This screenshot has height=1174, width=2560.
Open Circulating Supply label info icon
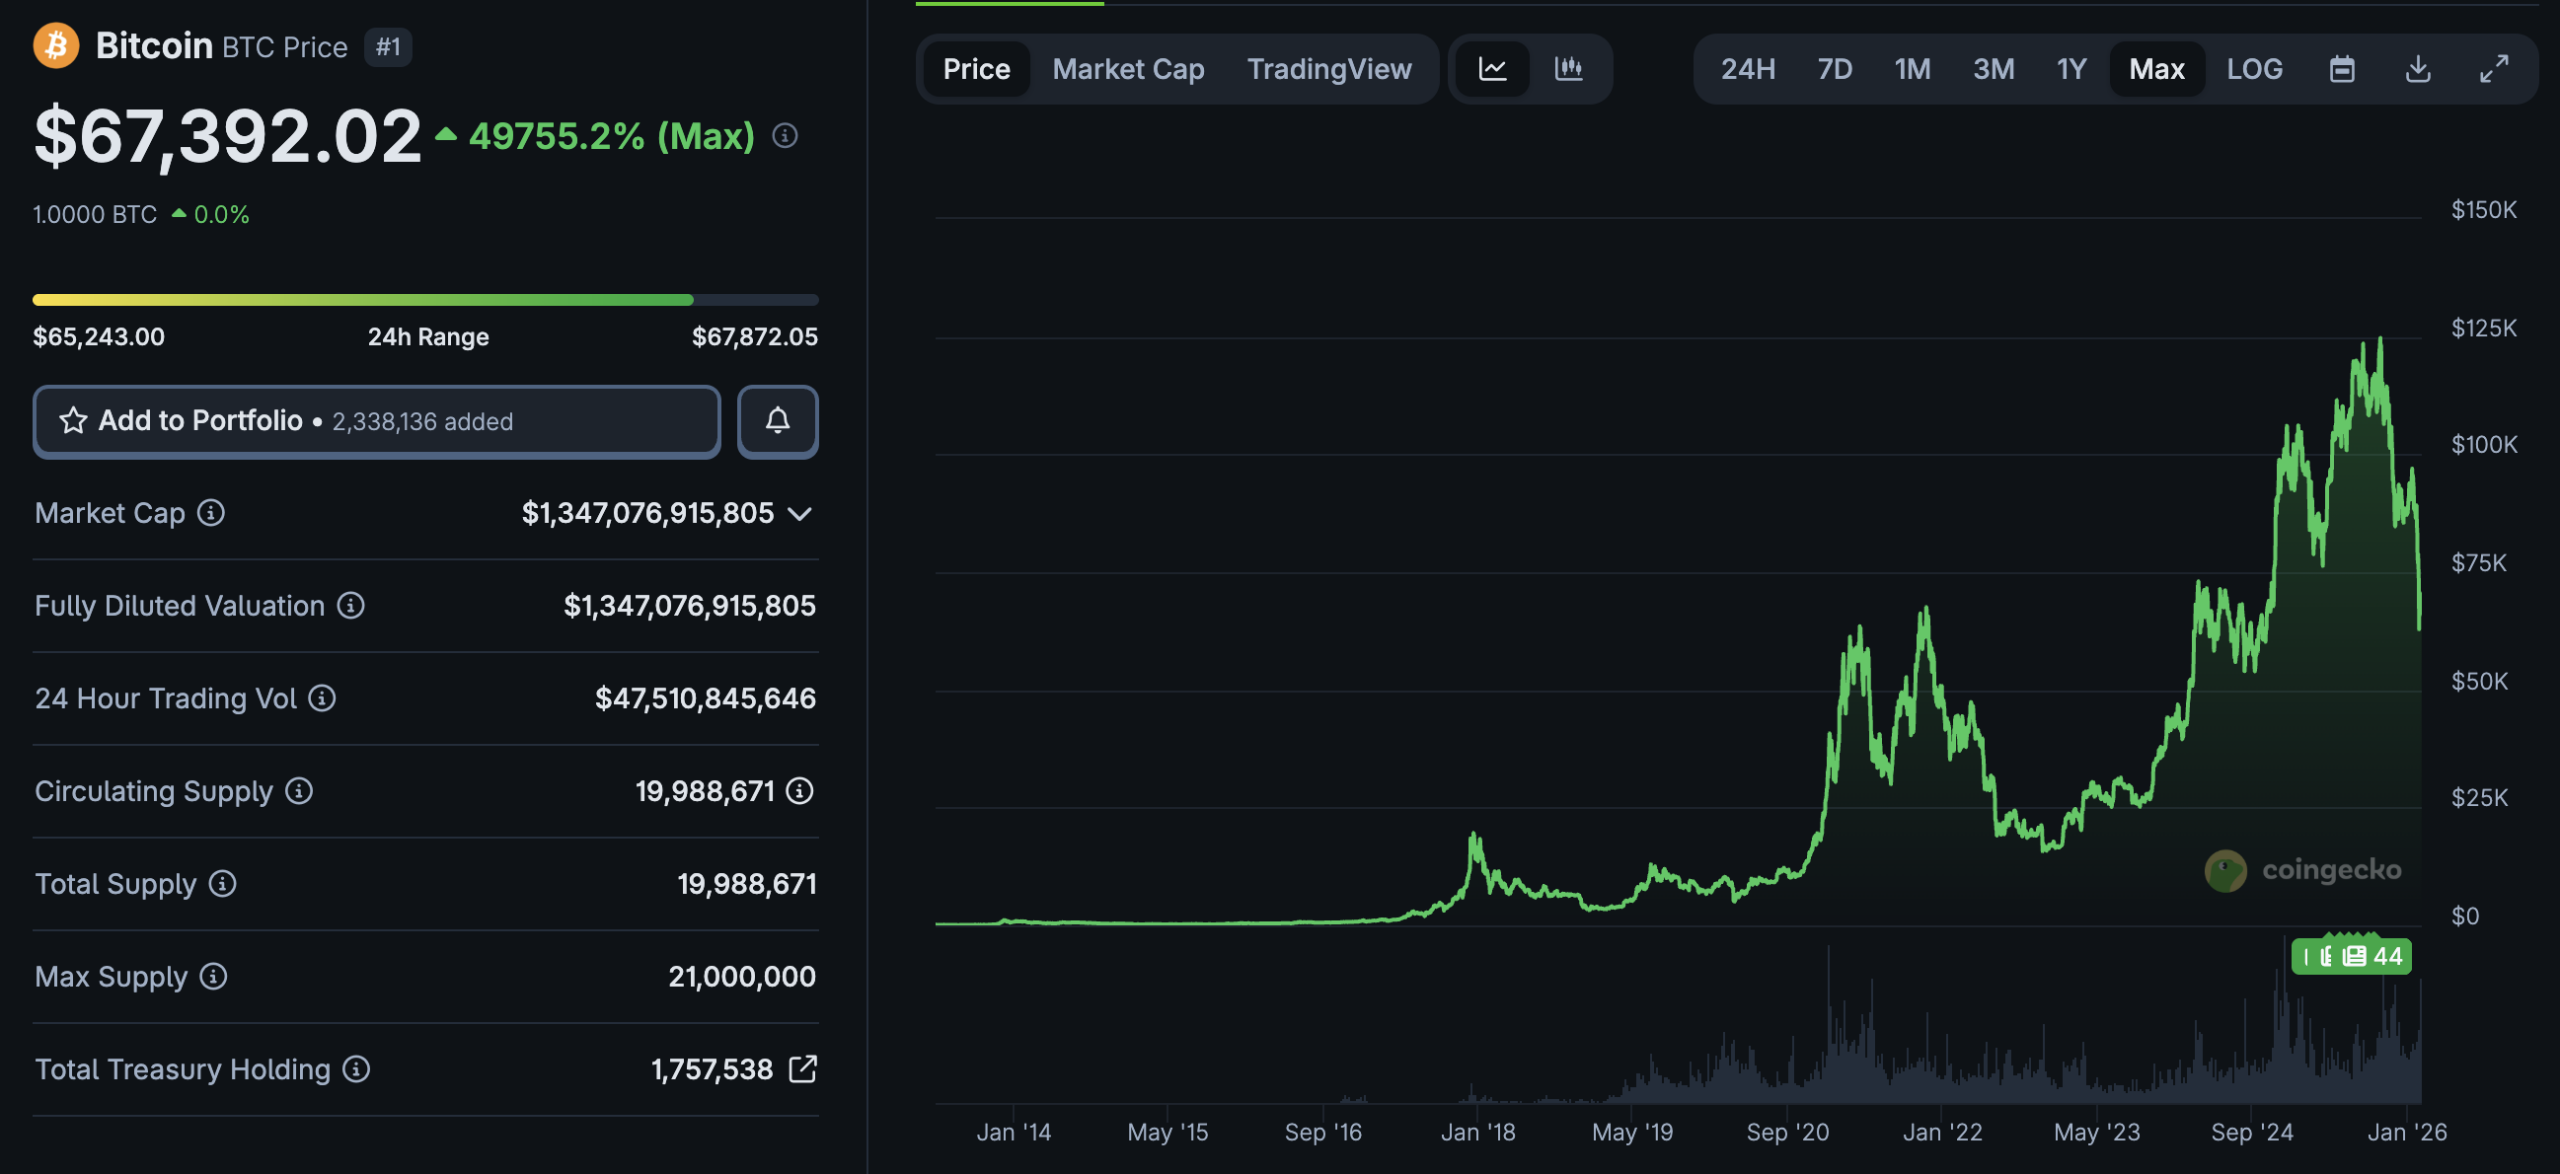click(299, 791)
